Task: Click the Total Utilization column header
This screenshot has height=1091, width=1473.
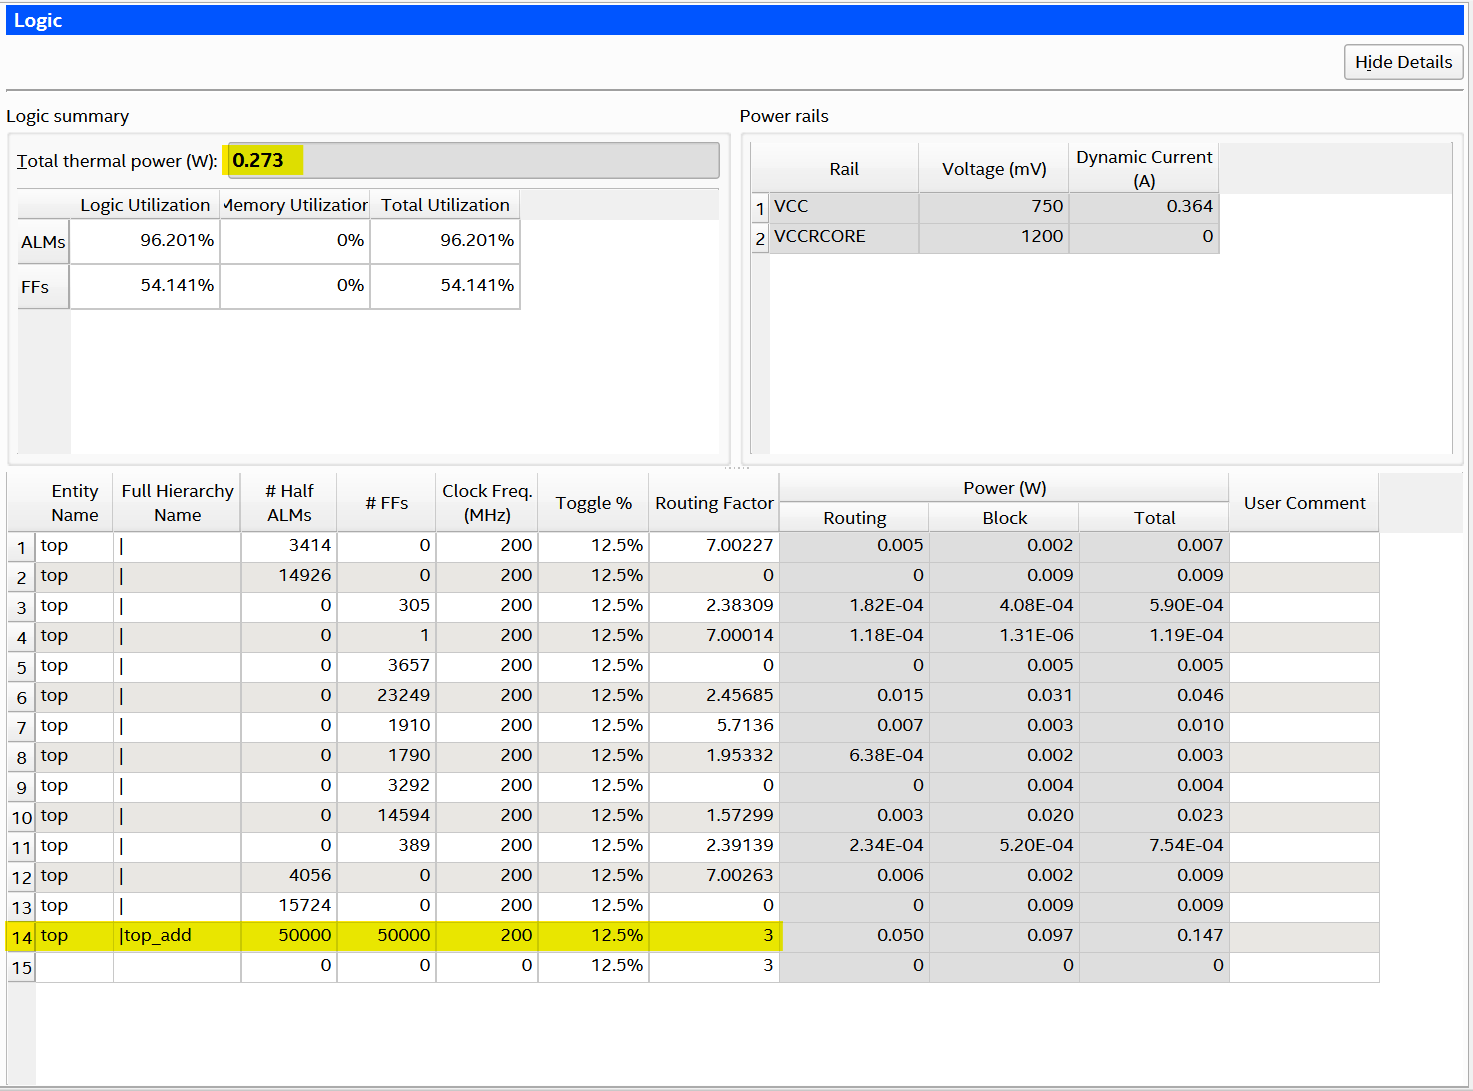Action: point(445,205)
